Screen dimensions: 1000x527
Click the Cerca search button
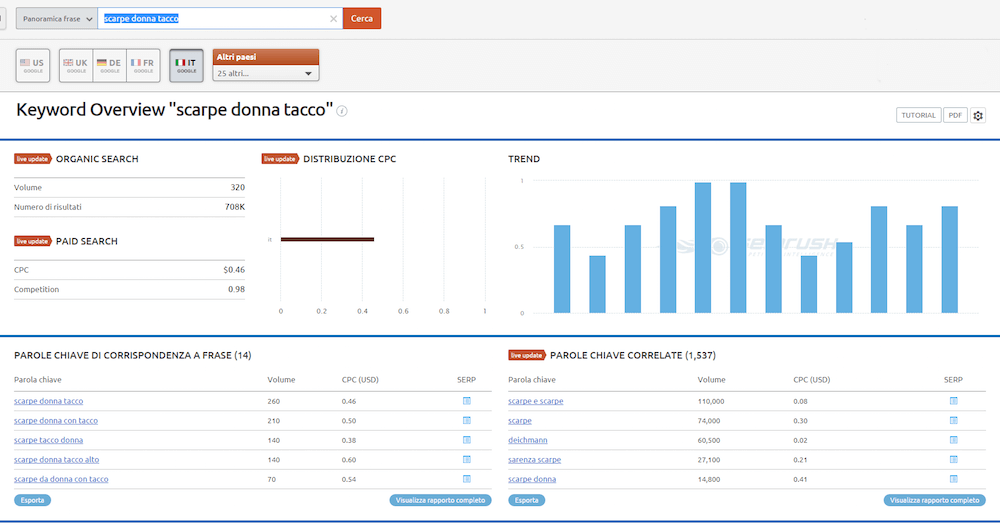coord(362,19)
